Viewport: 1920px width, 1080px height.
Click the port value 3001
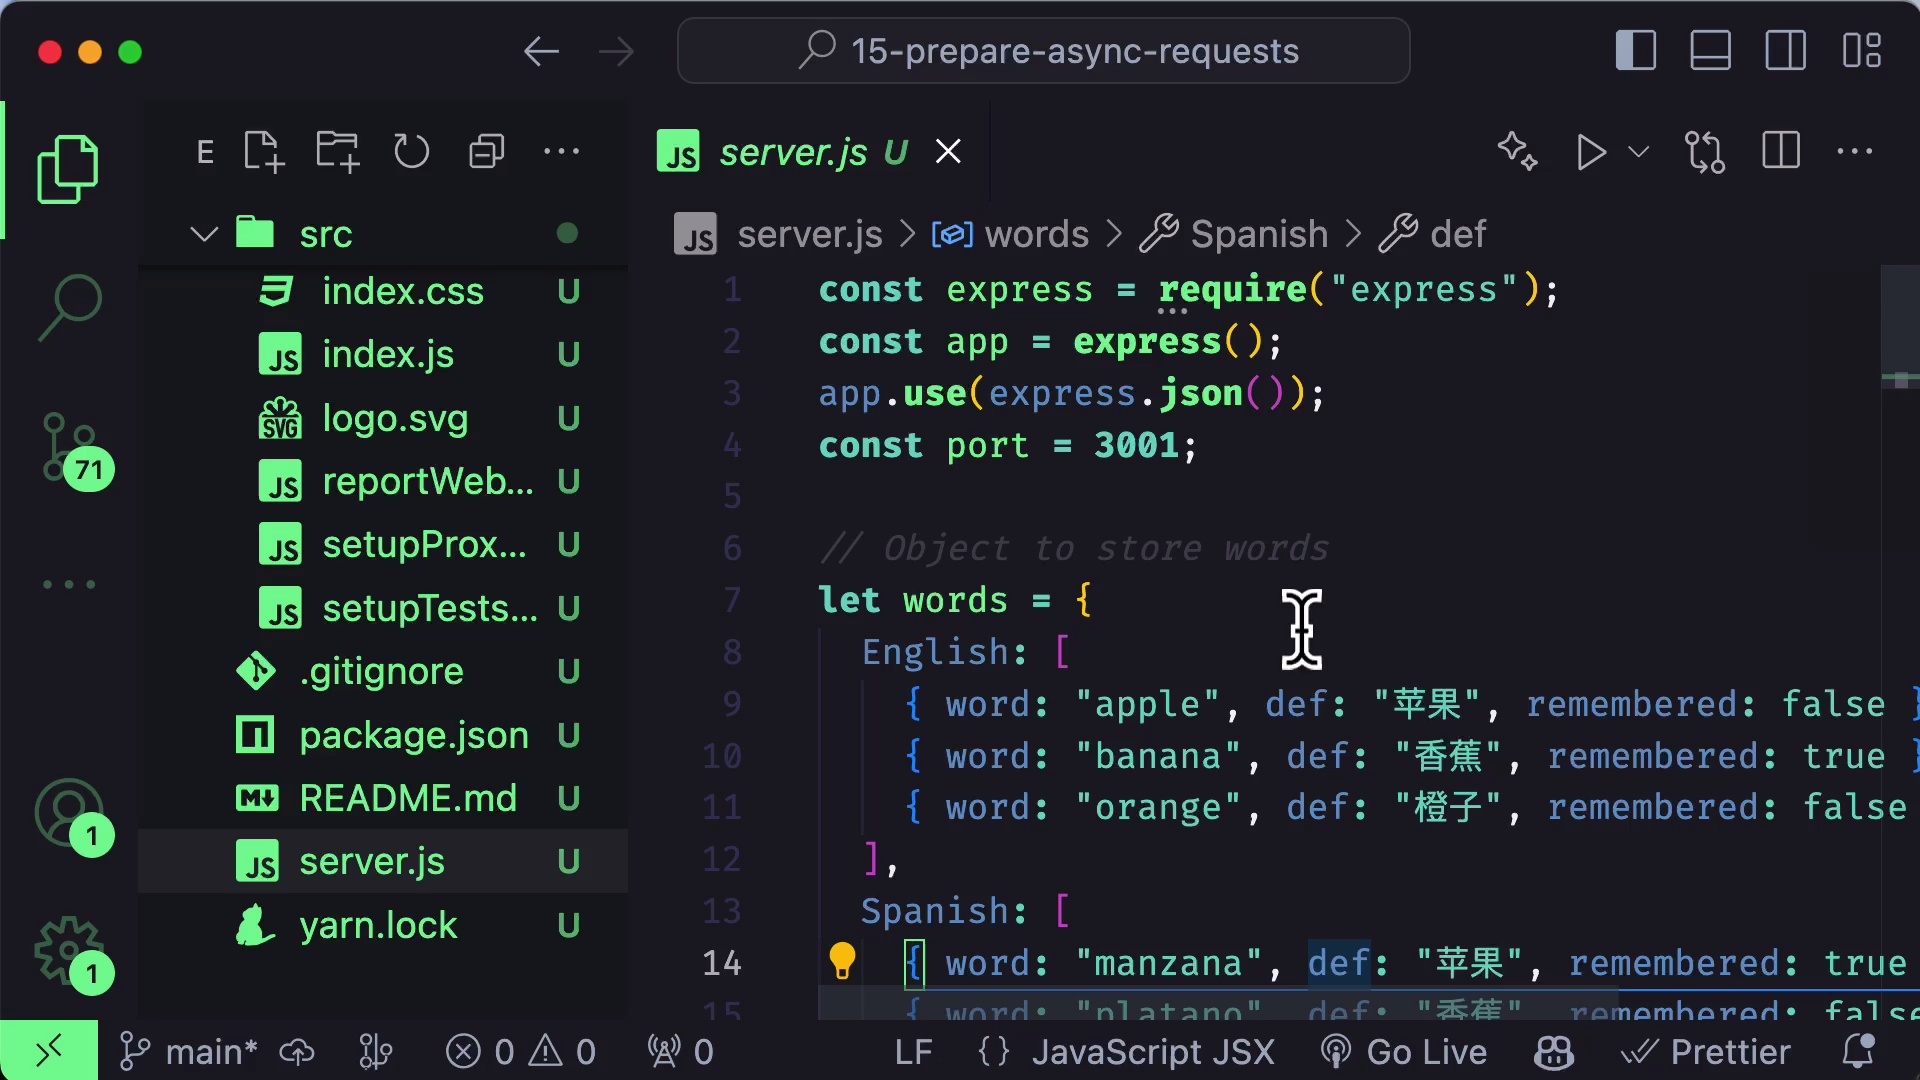click(1137, 446)
